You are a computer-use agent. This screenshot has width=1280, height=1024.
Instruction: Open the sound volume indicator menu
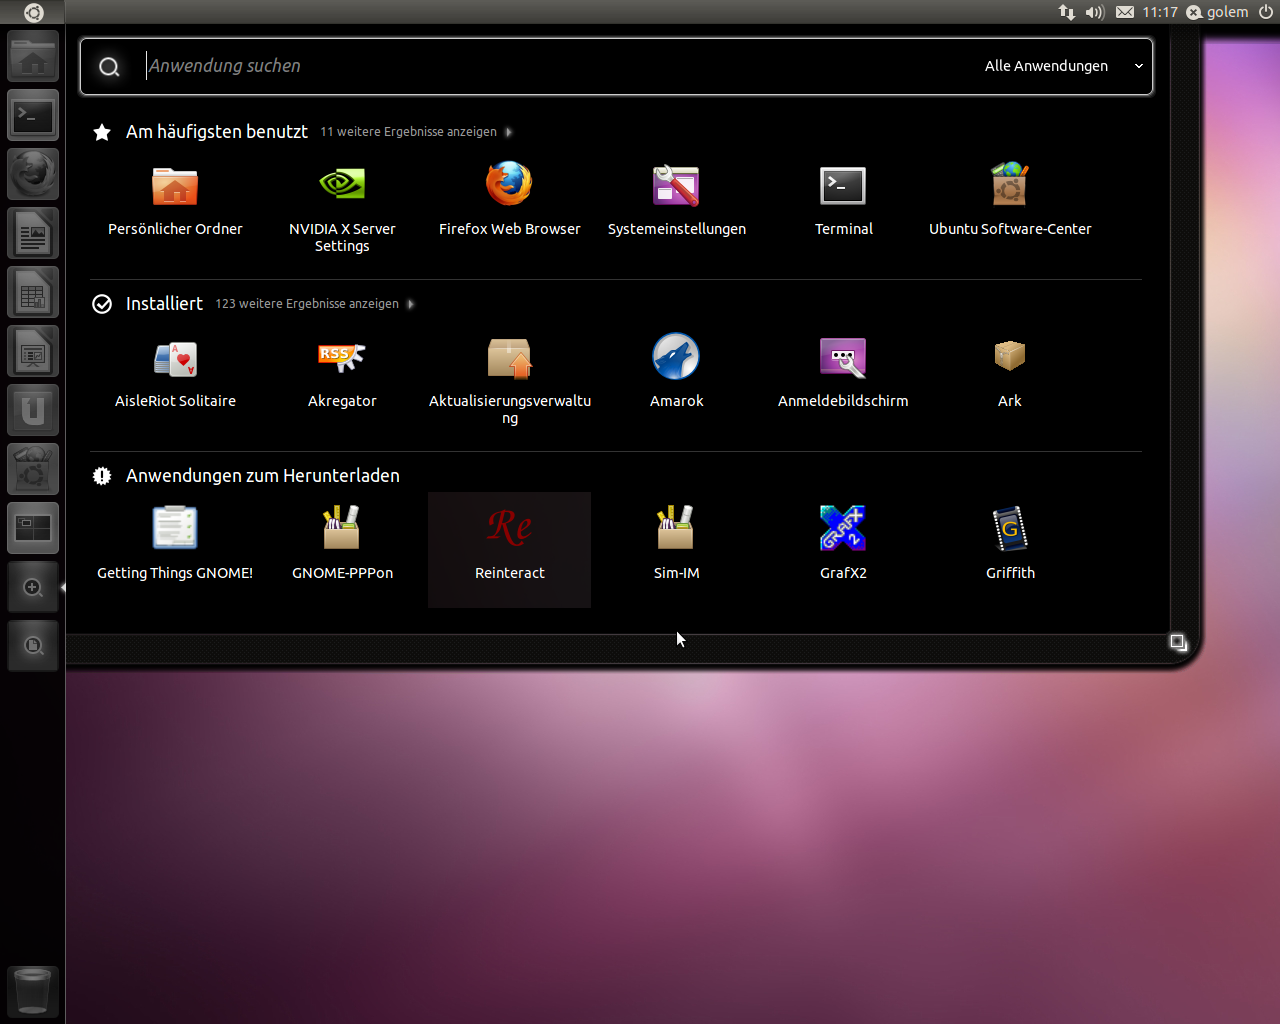pyautogui.click(x=1095, y=12)
